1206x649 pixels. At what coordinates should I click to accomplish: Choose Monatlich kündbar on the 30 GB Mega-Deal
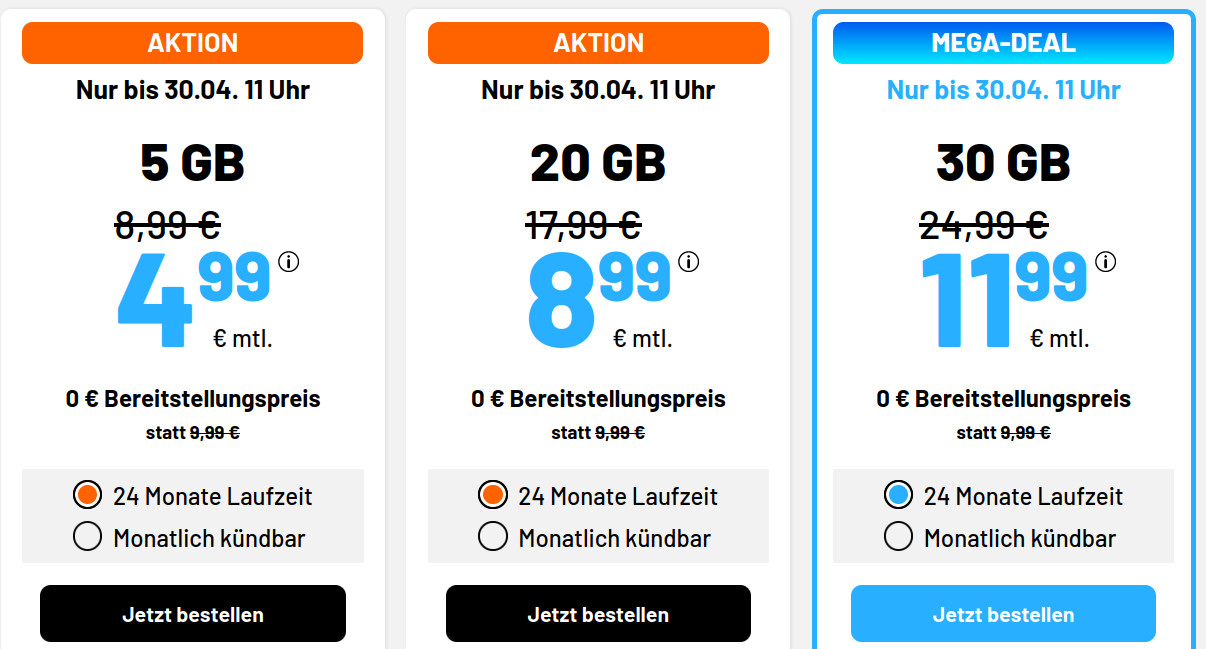(x=897, y=536)
